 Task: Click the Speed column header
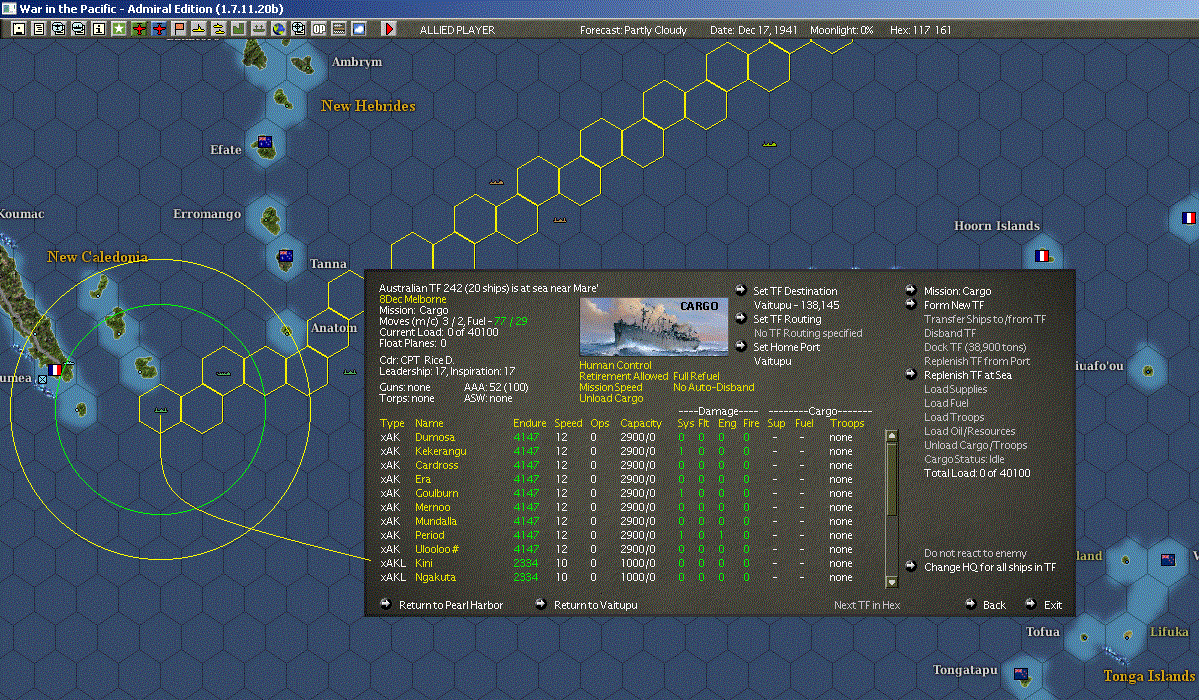(x=568, y=423)
